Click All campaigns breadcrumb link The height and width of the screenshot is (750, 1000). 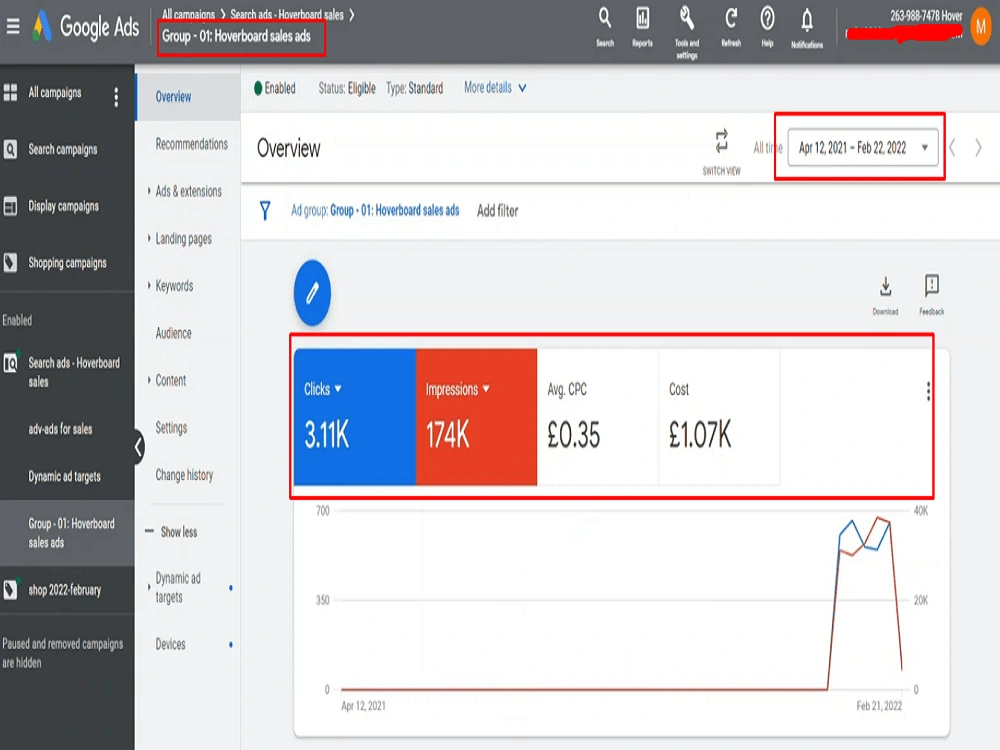tap(188, 13)
